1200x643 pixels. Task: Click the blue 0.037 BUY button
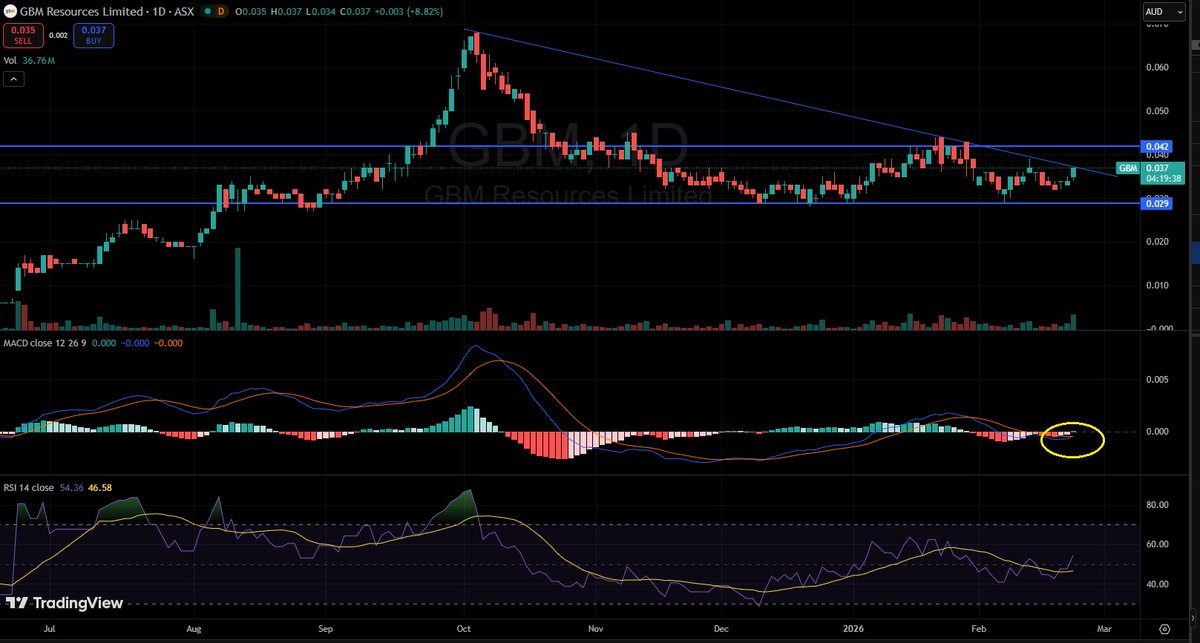(92, 37)
